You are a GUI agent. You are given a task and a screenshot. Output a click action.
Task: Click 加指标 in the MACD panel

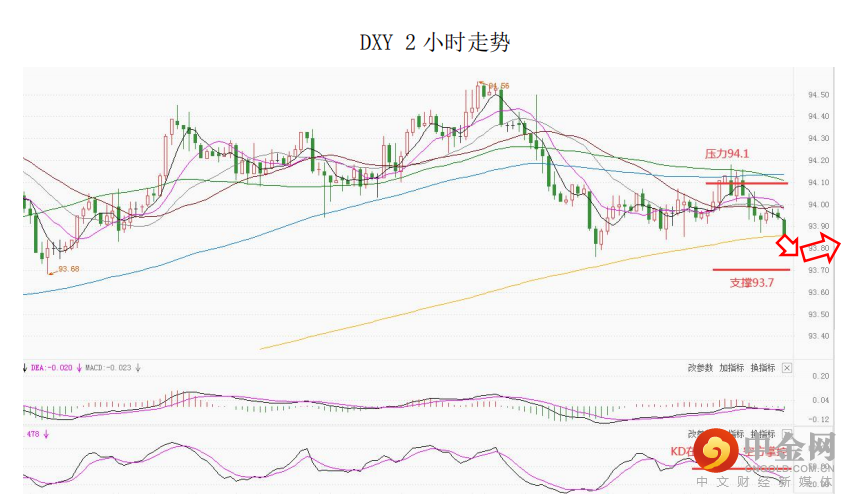tap(731, 368)
